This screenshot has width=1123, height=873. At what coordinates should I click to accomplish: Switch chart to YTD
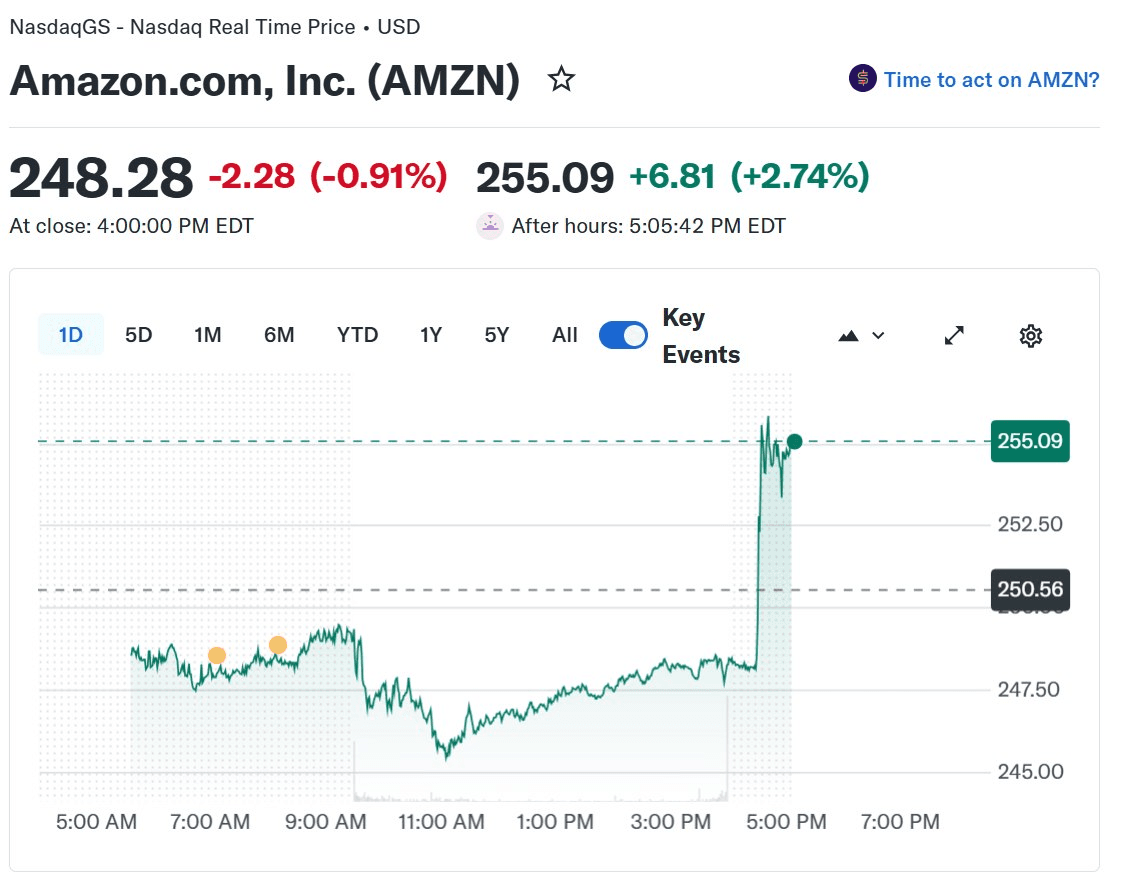pyautogui.click(x=357, y=335)
